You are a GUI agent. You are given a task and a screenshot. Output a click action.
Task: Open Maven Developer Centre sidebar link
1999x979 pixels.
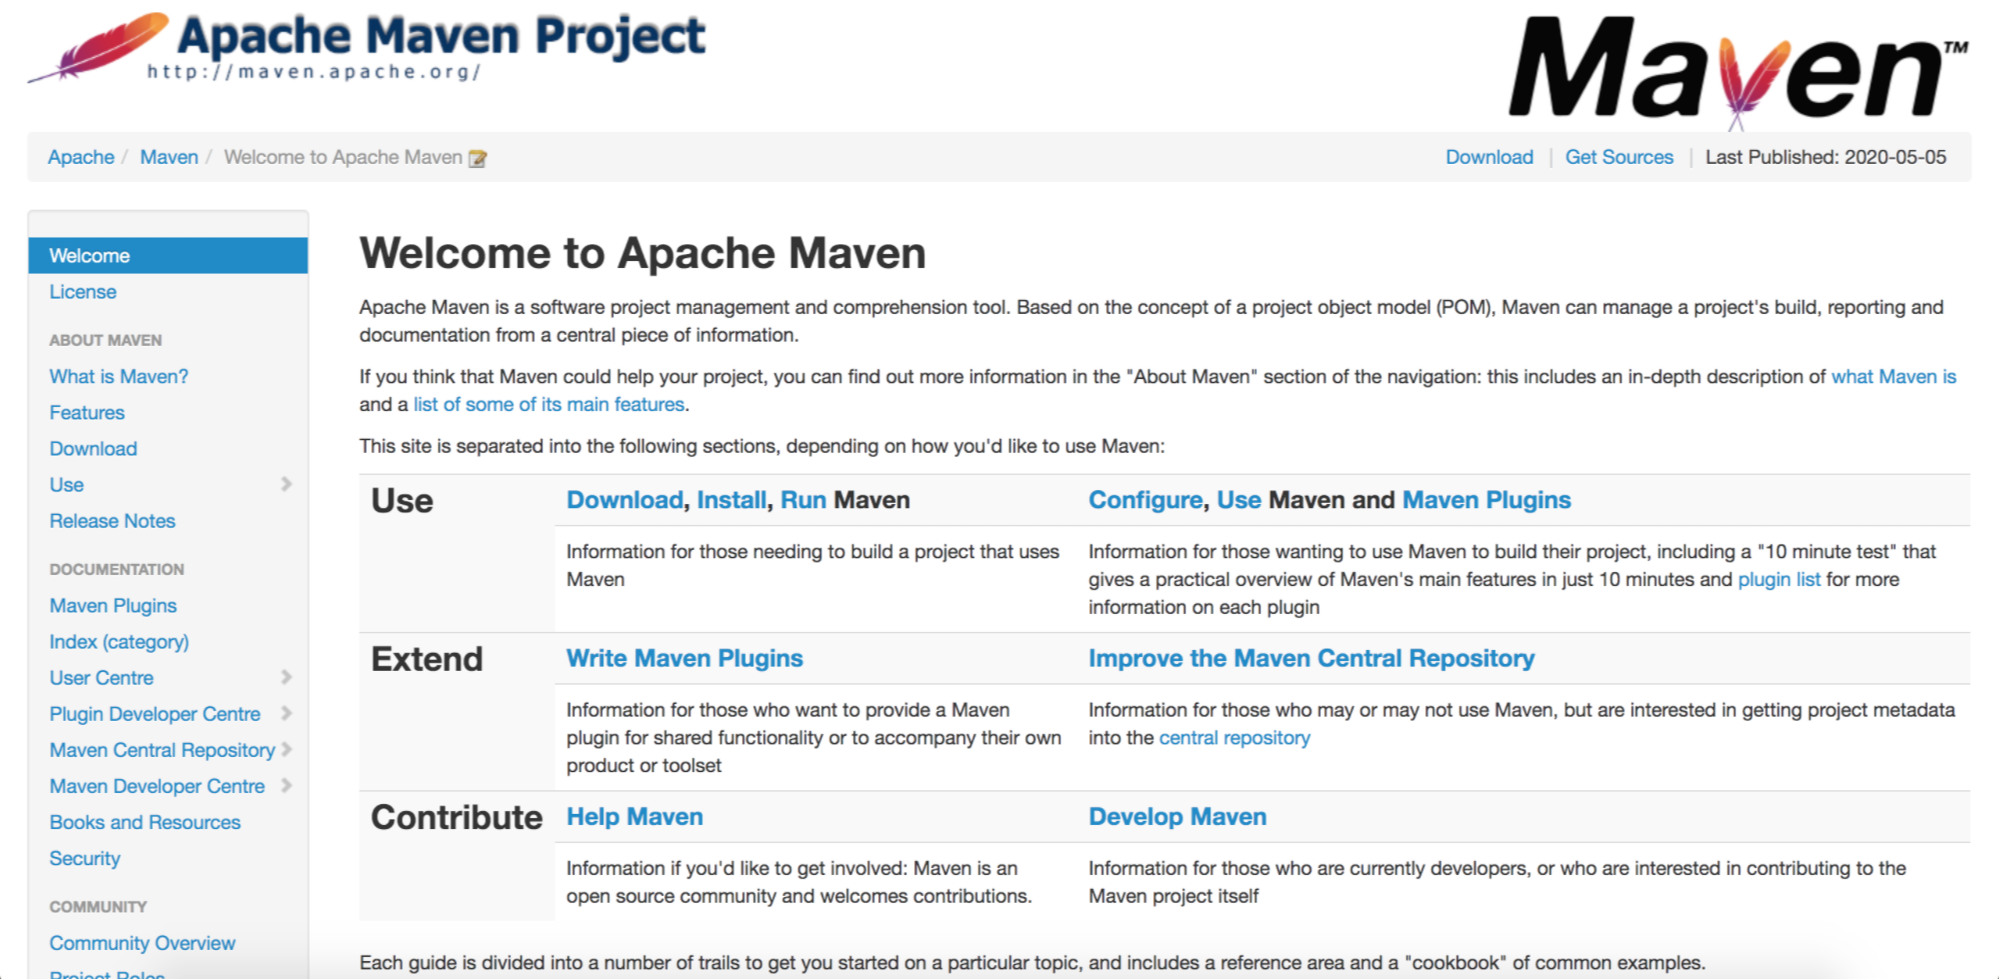[x=157, y=785]
